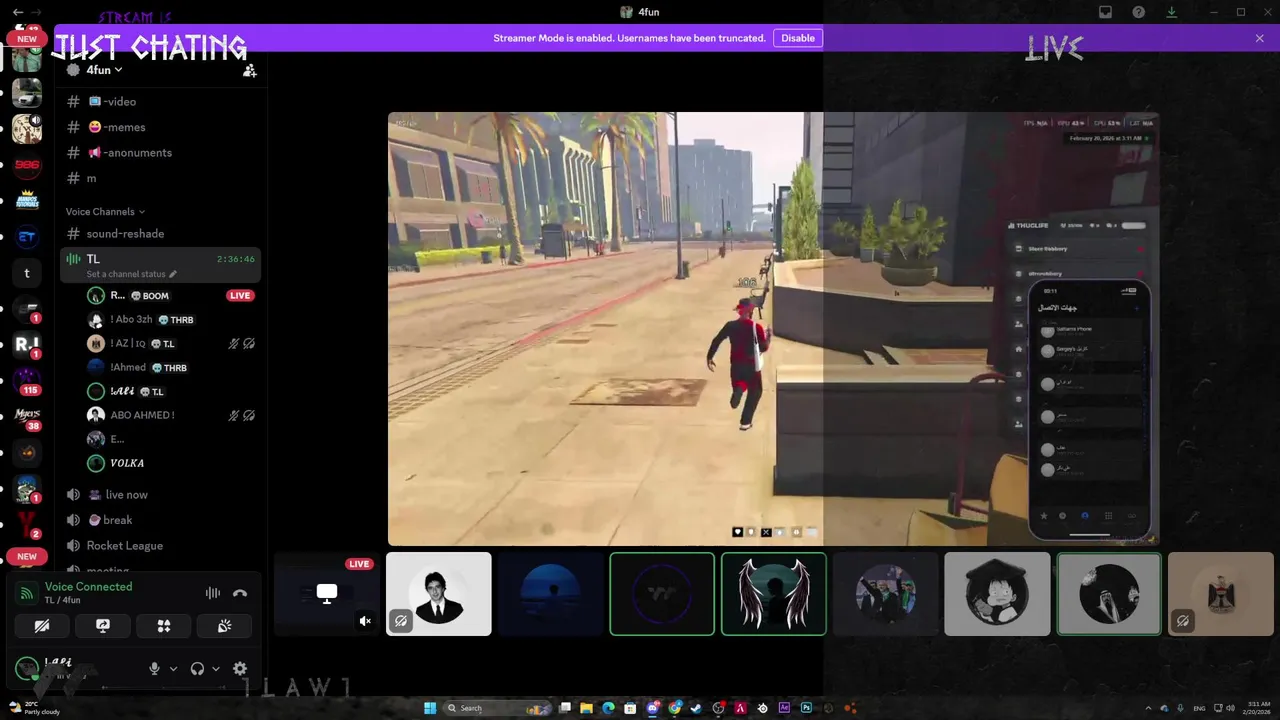
Task: Navigate back with the left arrow
Action: click(17, 12)
